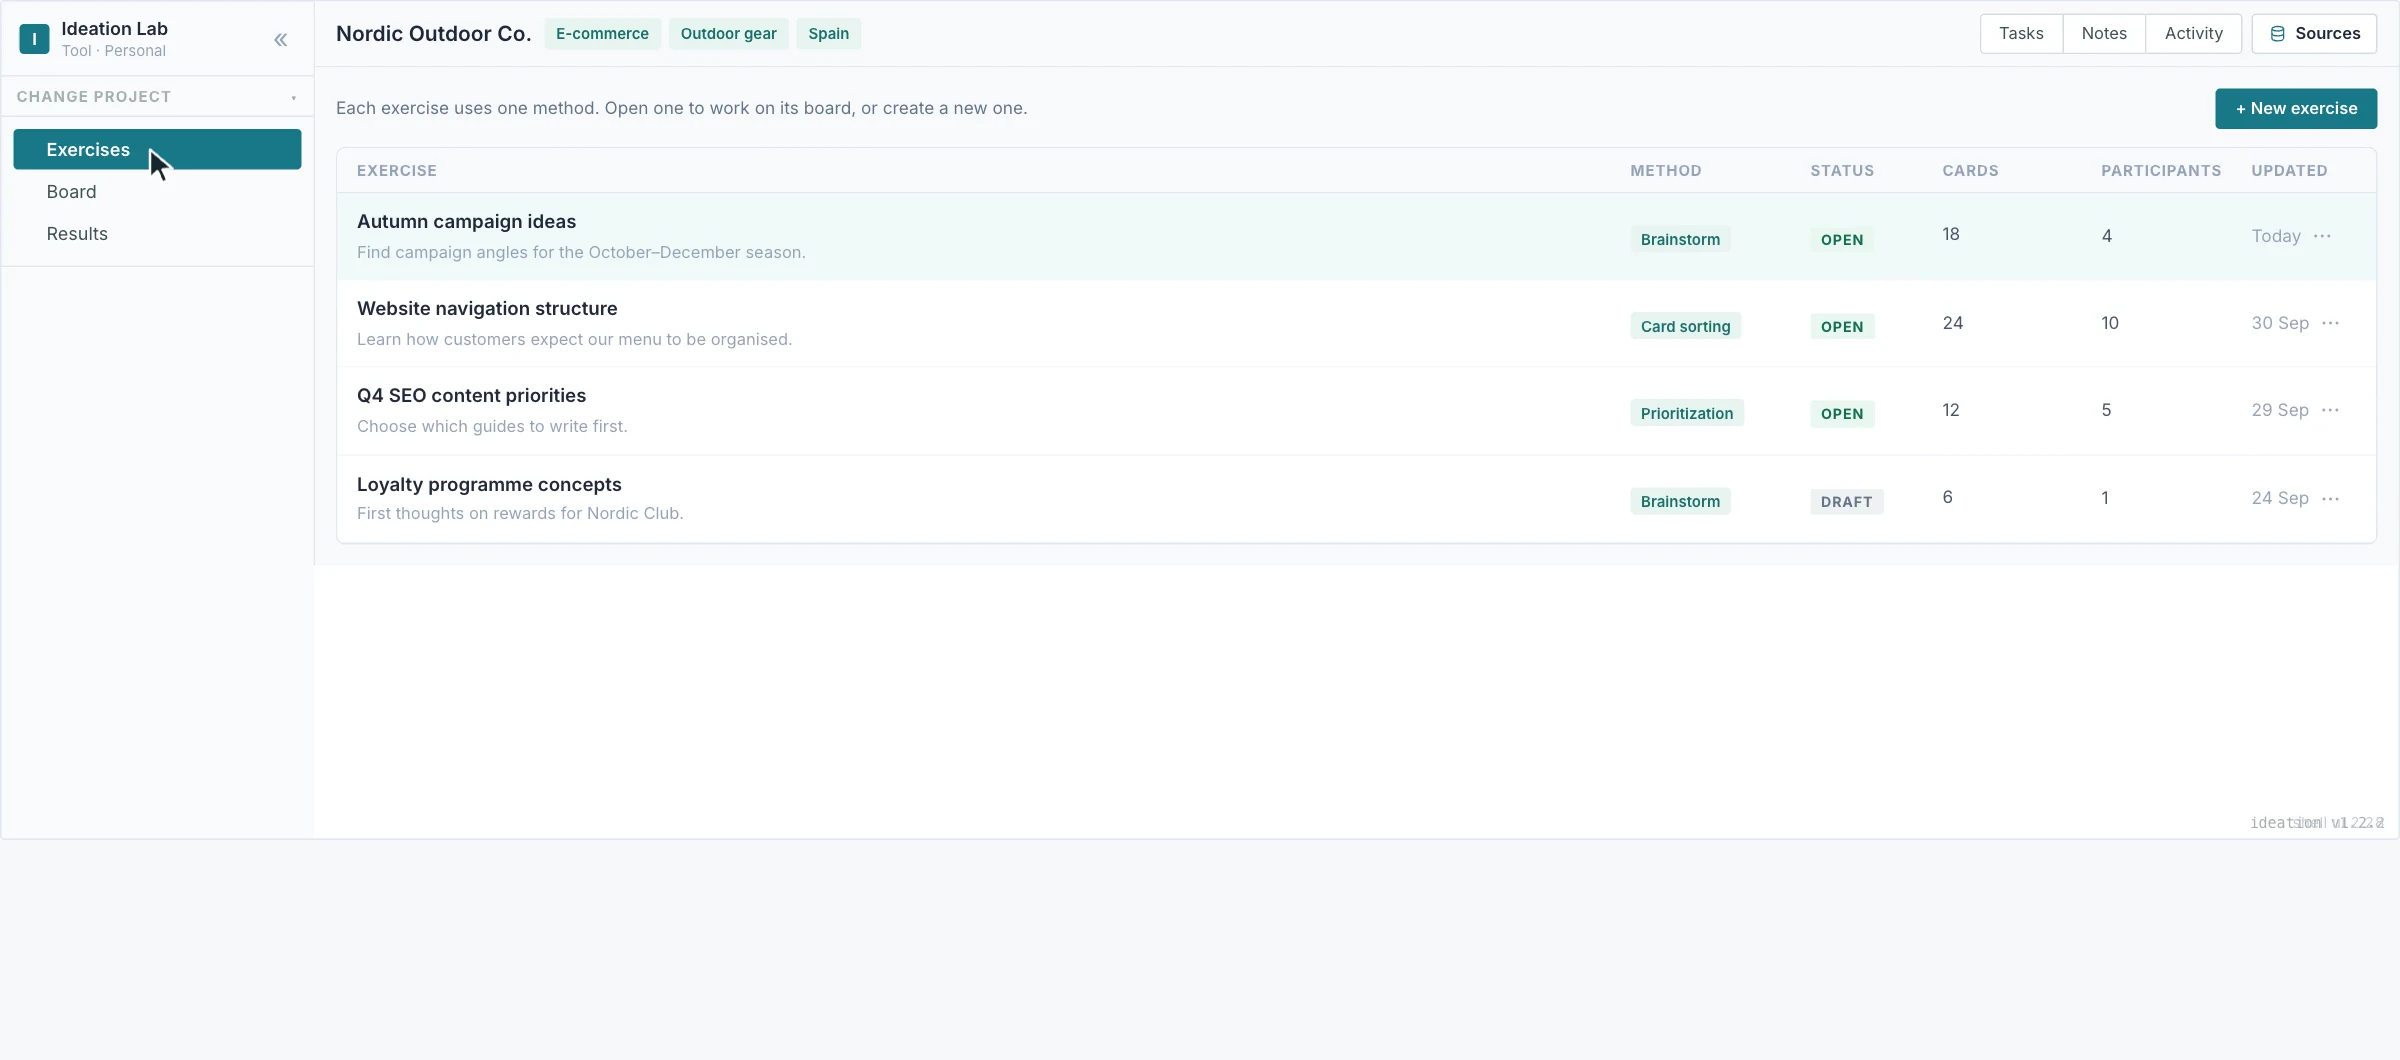
Task: Open more options for Q4 SEO content priorities
Action: 2330,410
